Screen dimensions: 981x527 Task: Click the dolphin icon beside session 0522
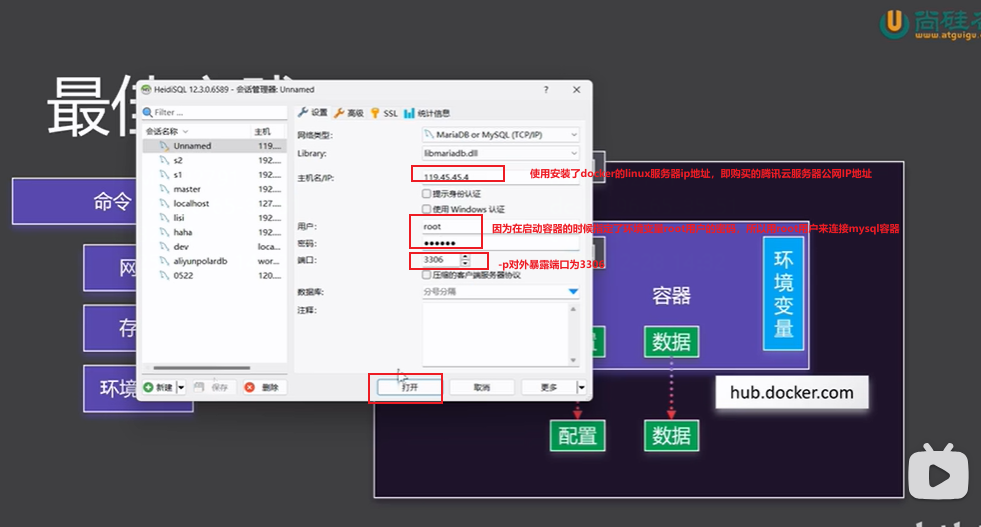165,275
